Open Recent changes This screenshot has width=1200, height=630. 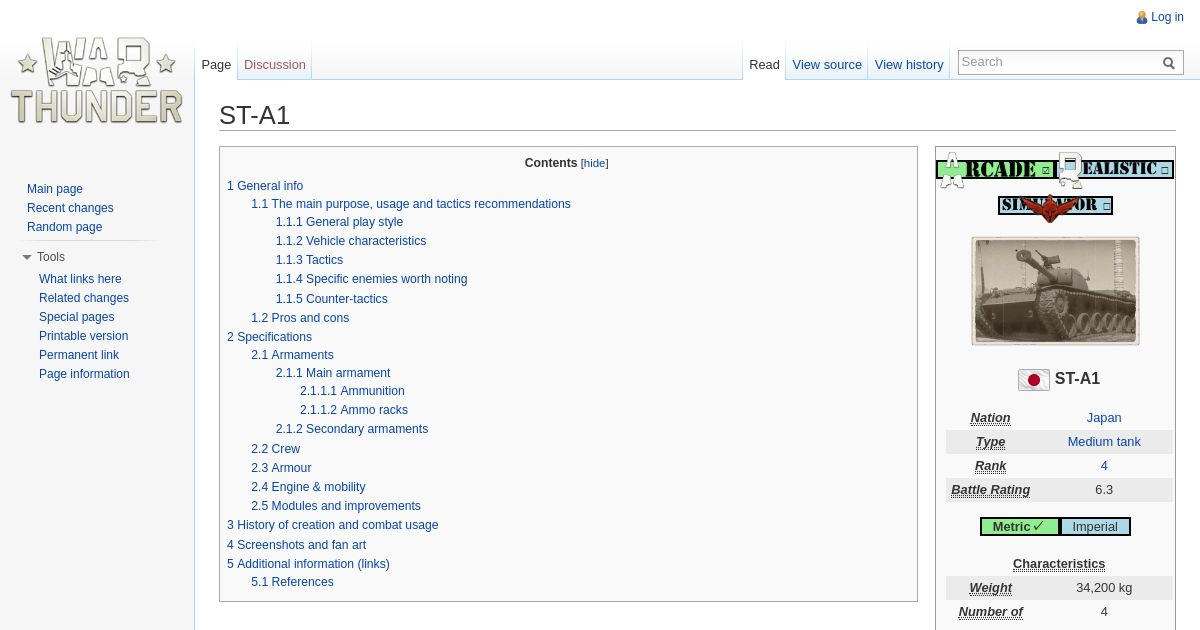(x=70, y=208)
